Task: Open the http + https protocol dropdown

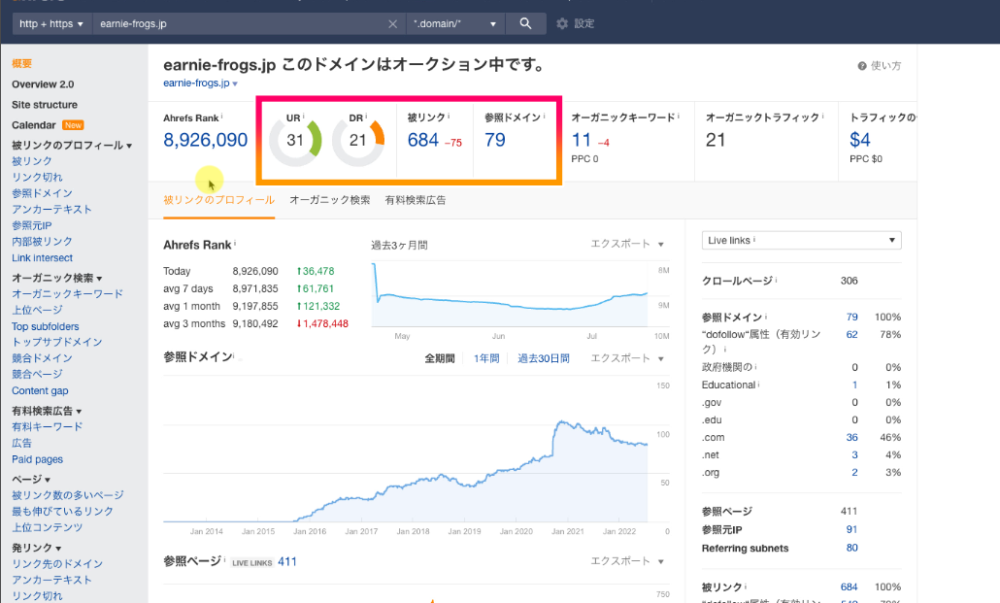Action: click(51, 24)
